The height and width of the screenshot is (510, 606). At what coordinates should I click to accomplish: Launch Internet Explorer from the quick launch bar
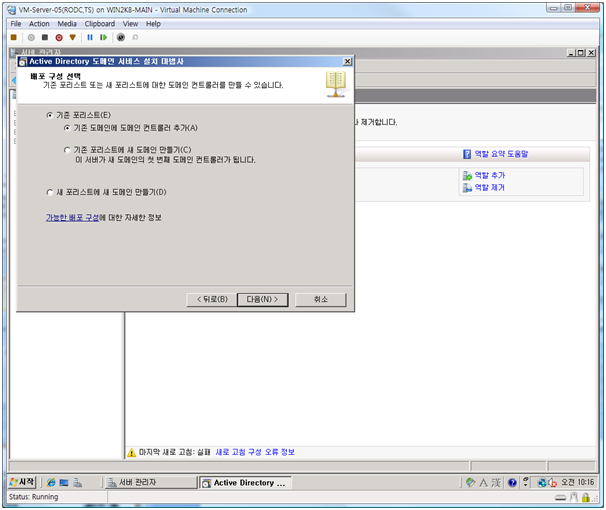coord(51,483)
